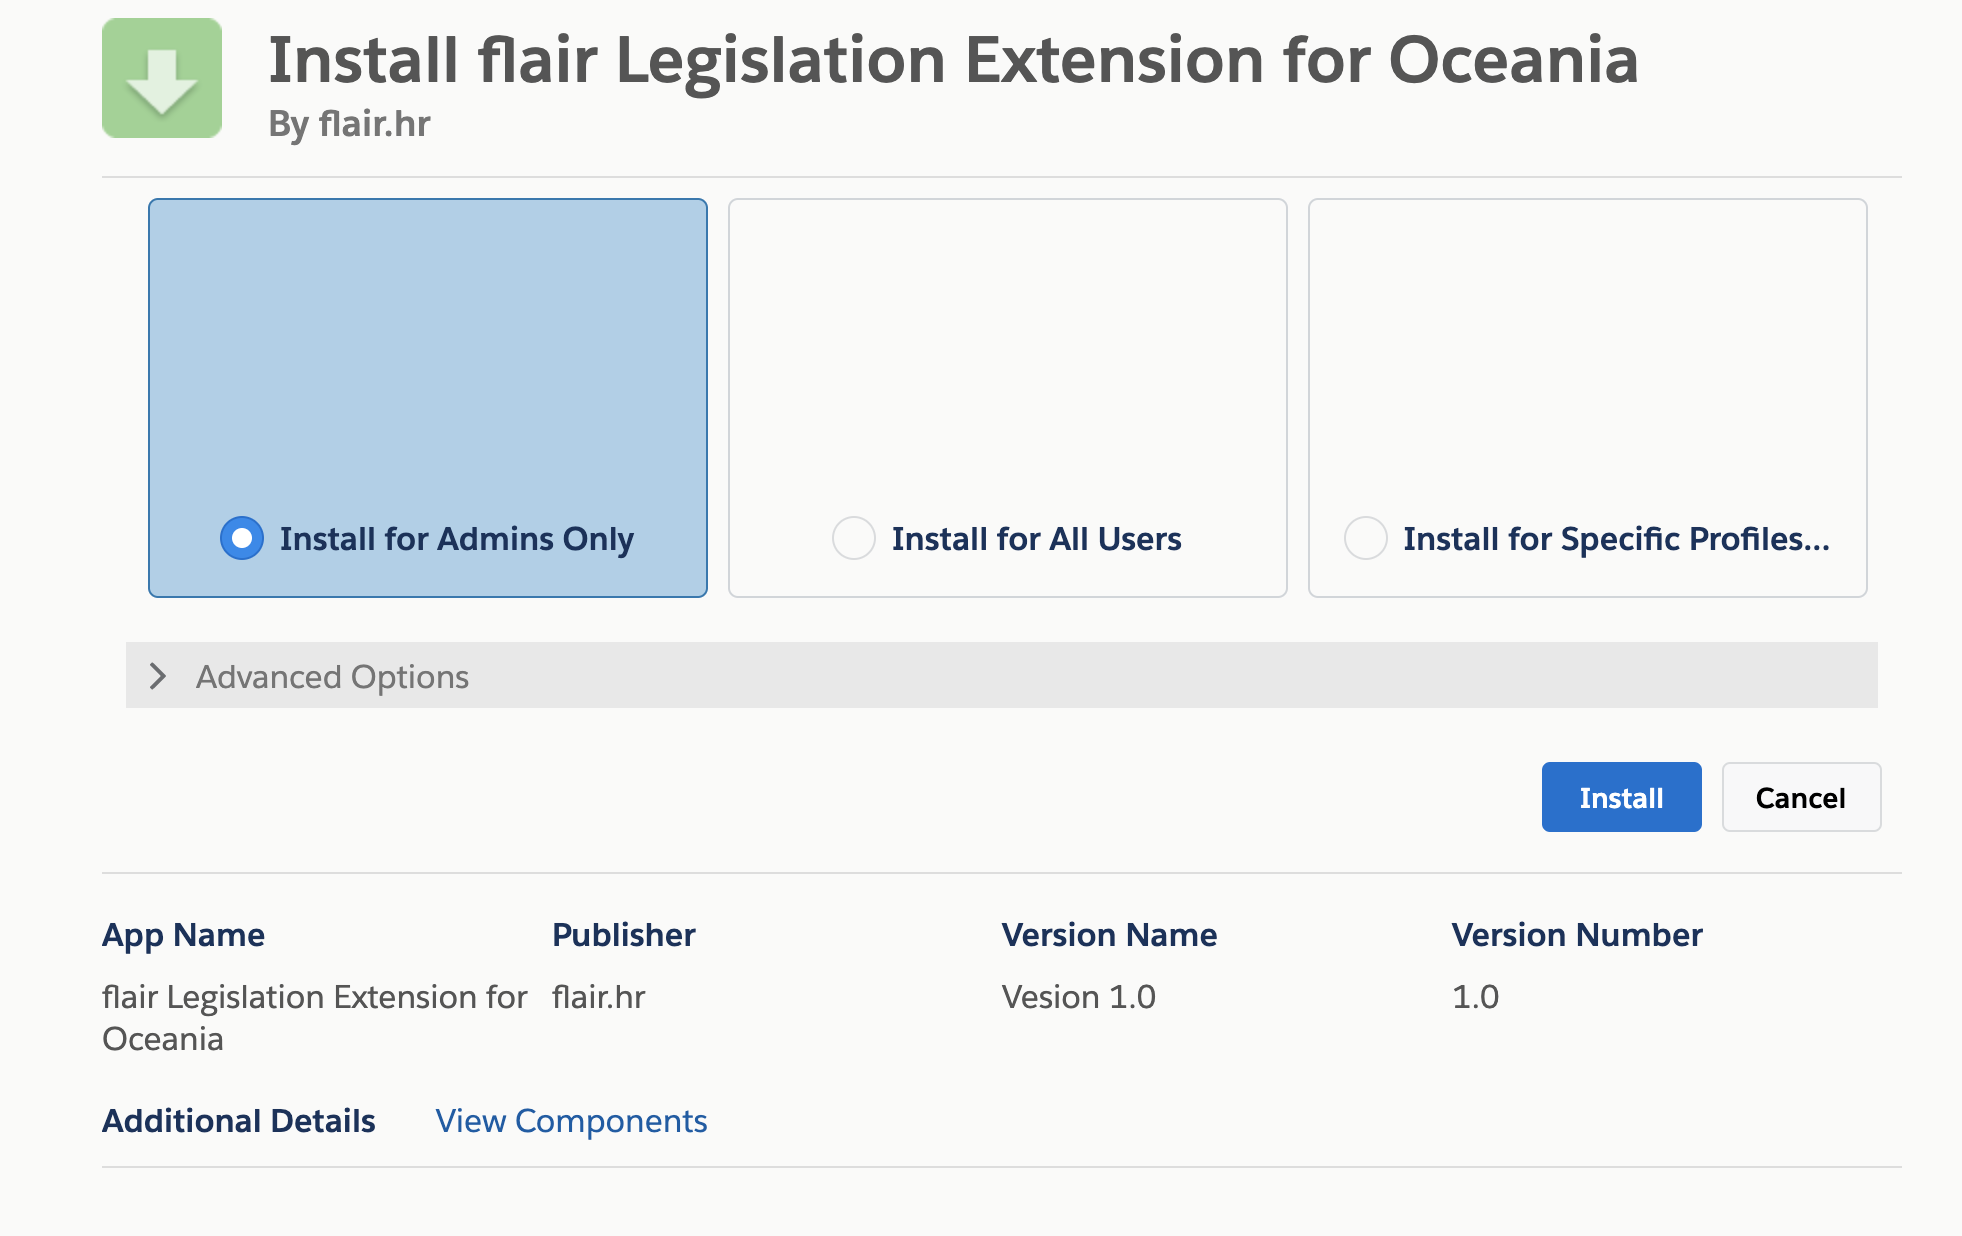Screen dimensions: 1962x1236
Task: Select Install for All Users radio
Action: point(853,538)
